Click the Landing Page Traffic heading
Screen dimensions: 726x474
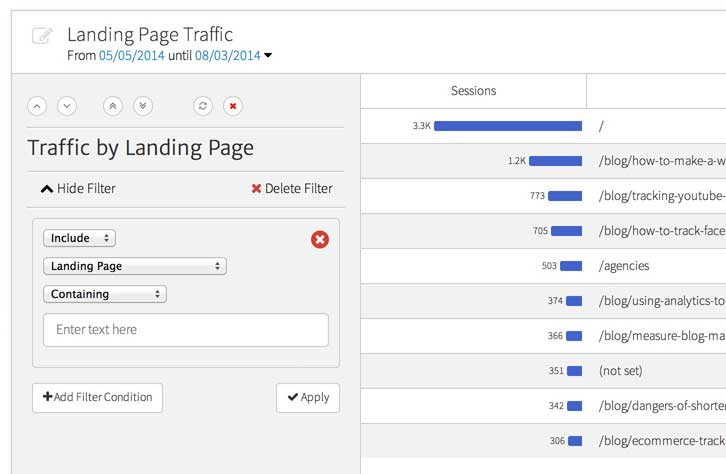tap(150, 35)
